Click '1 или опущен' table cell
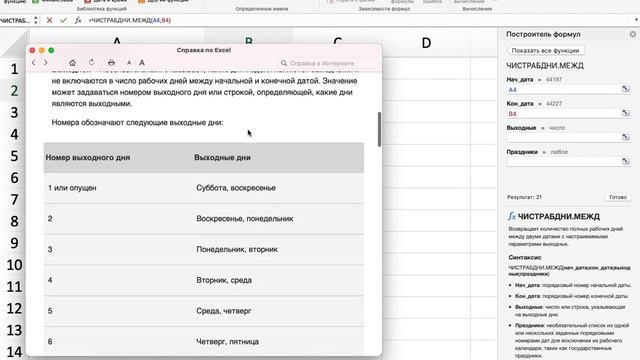 click(72, 188)
